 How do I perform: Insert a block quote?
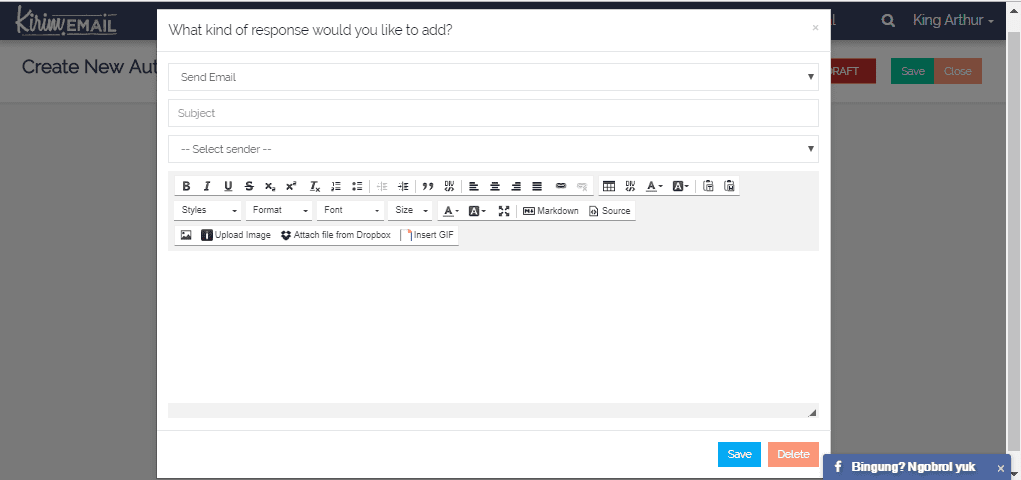(428, 186)
